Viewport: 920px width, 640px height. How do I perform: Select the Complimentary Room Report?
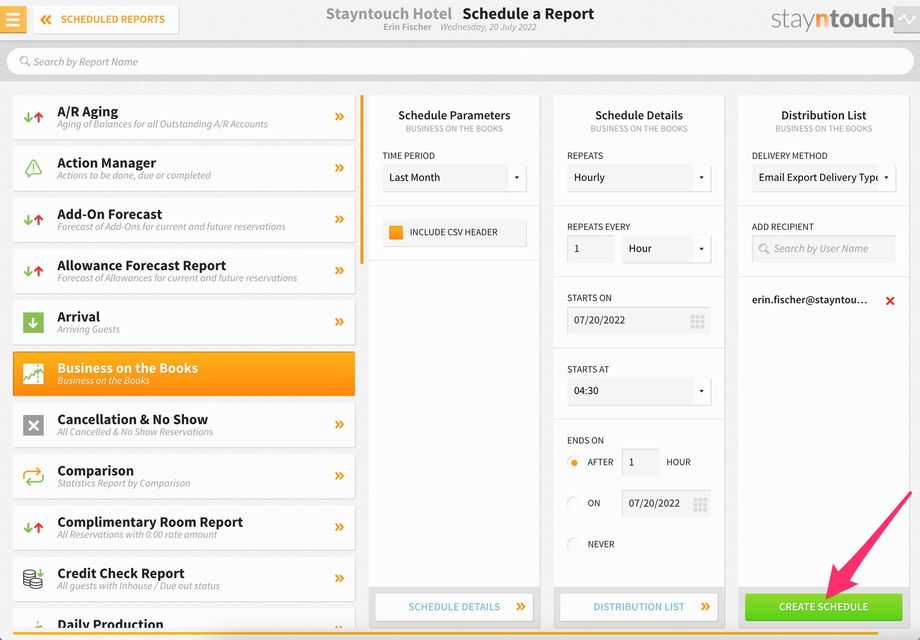pyautogui.click(x=184, y=527)
